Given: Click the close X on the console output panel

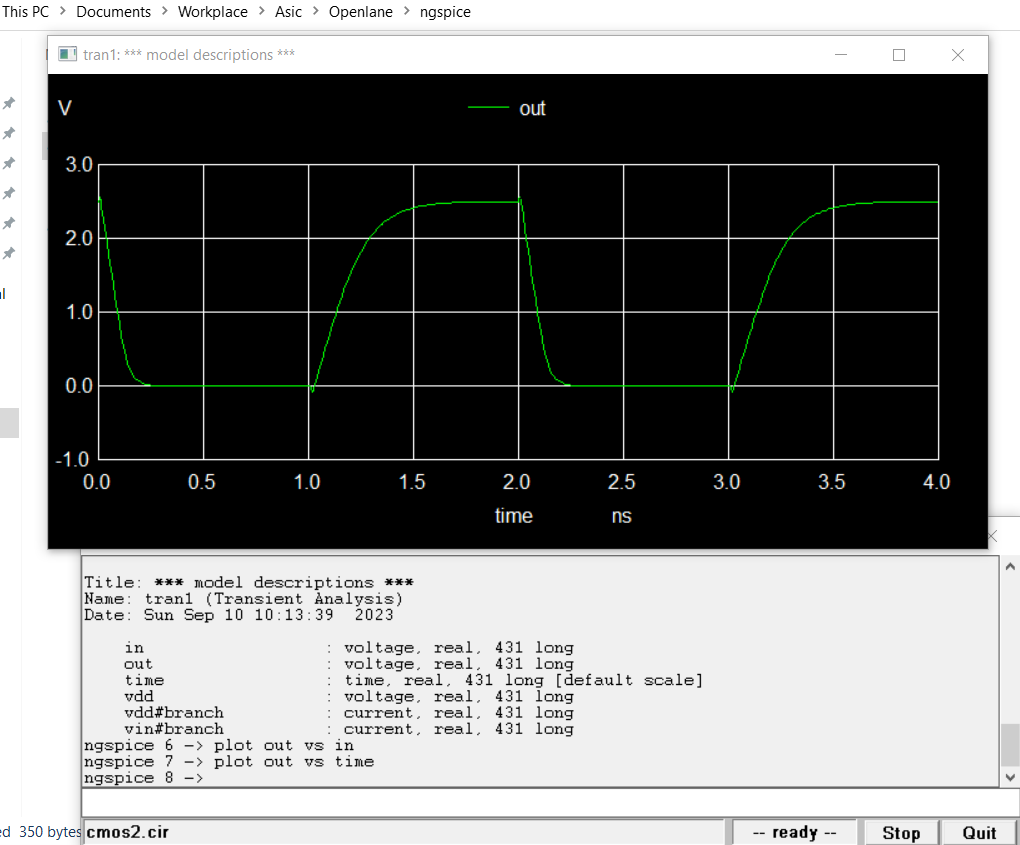Looking at the screenshot, I should tap(990, 536).
